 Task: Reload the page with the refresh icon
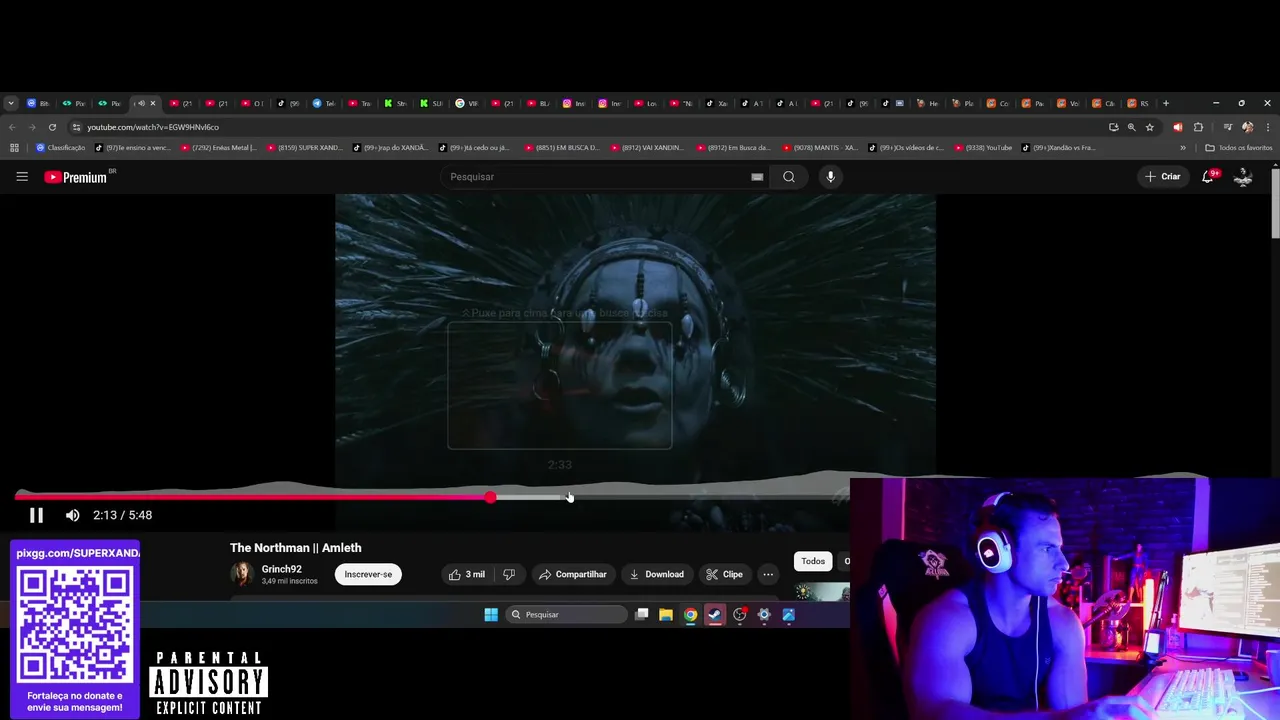pos(52,127)
